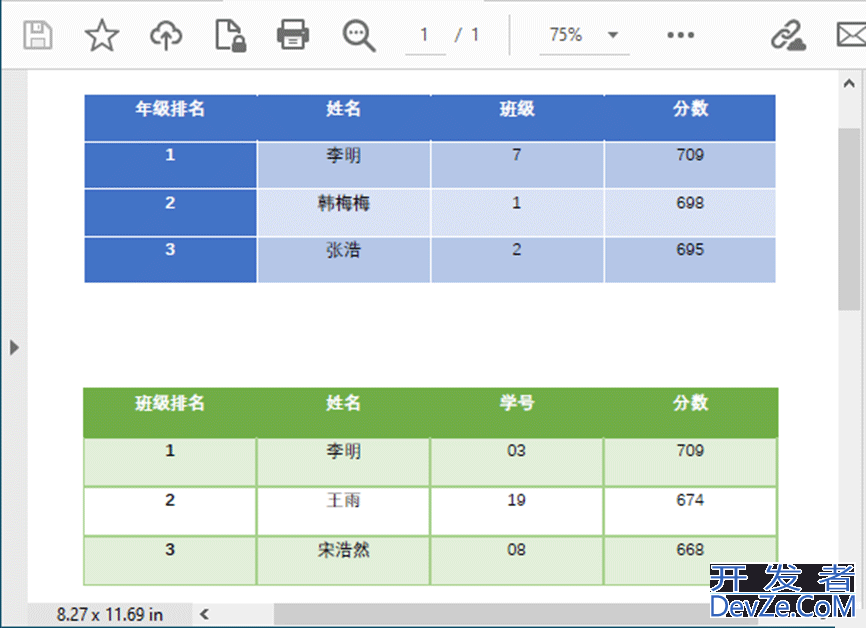Send the file by email envelope icon
The width and height of the screenshot is (866, 628).
851,35
